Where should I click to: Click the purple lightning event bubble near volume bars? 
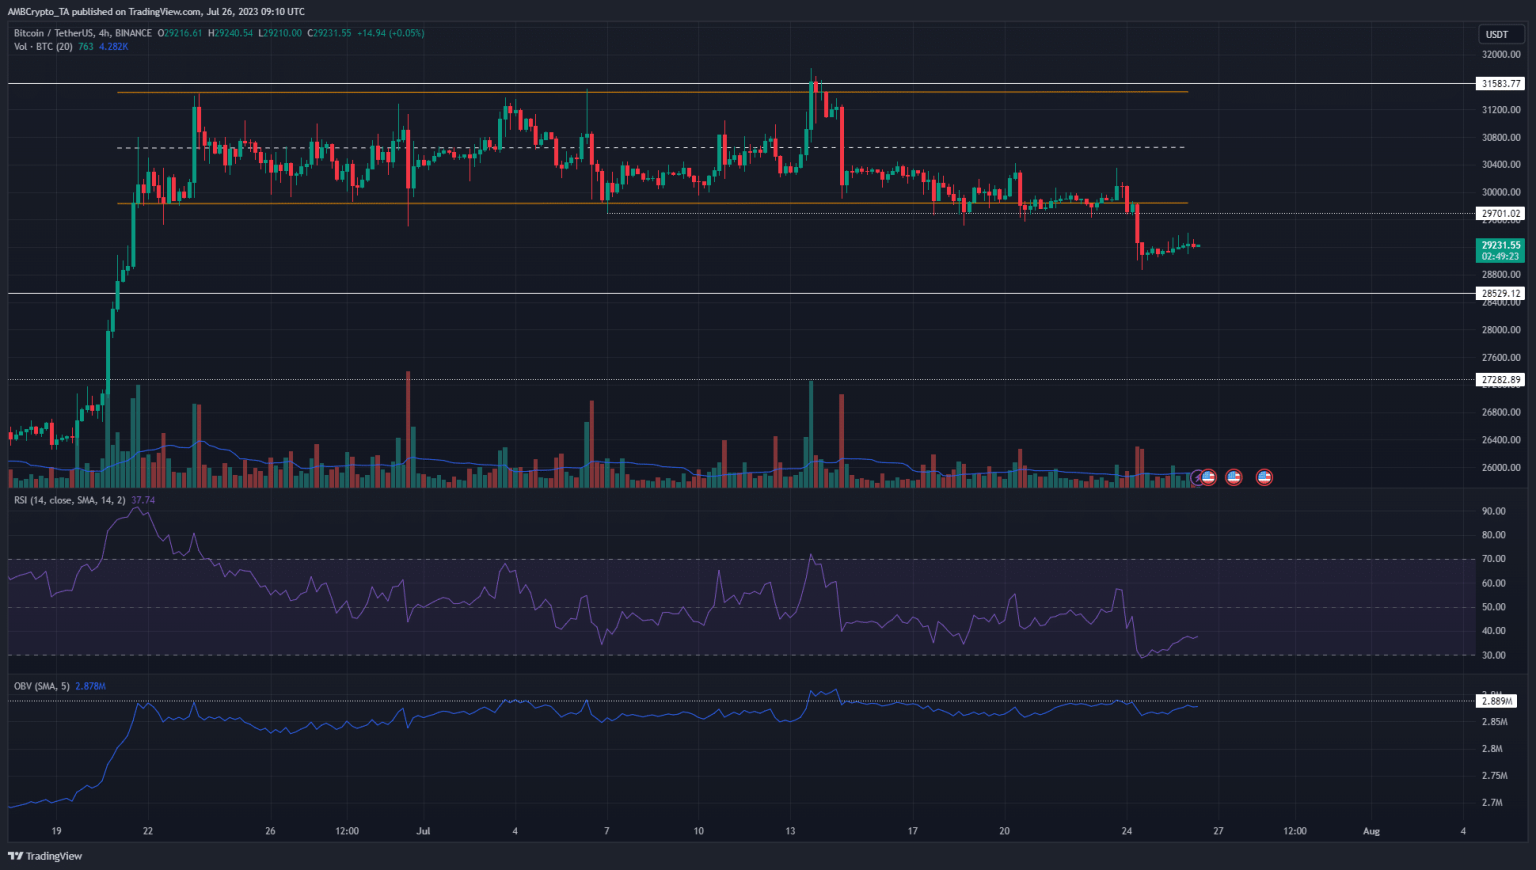[1197, 477]
